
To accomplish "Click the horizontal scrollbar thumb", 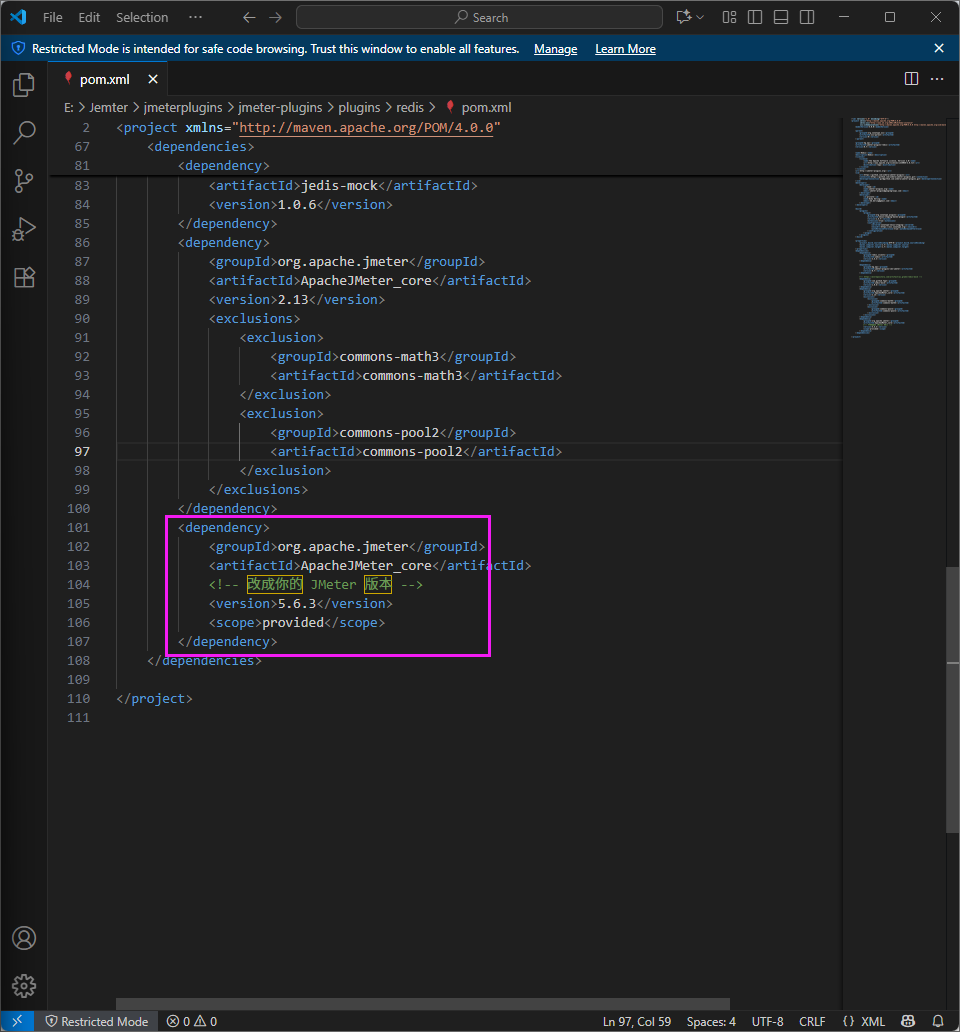I will 422,1004.
